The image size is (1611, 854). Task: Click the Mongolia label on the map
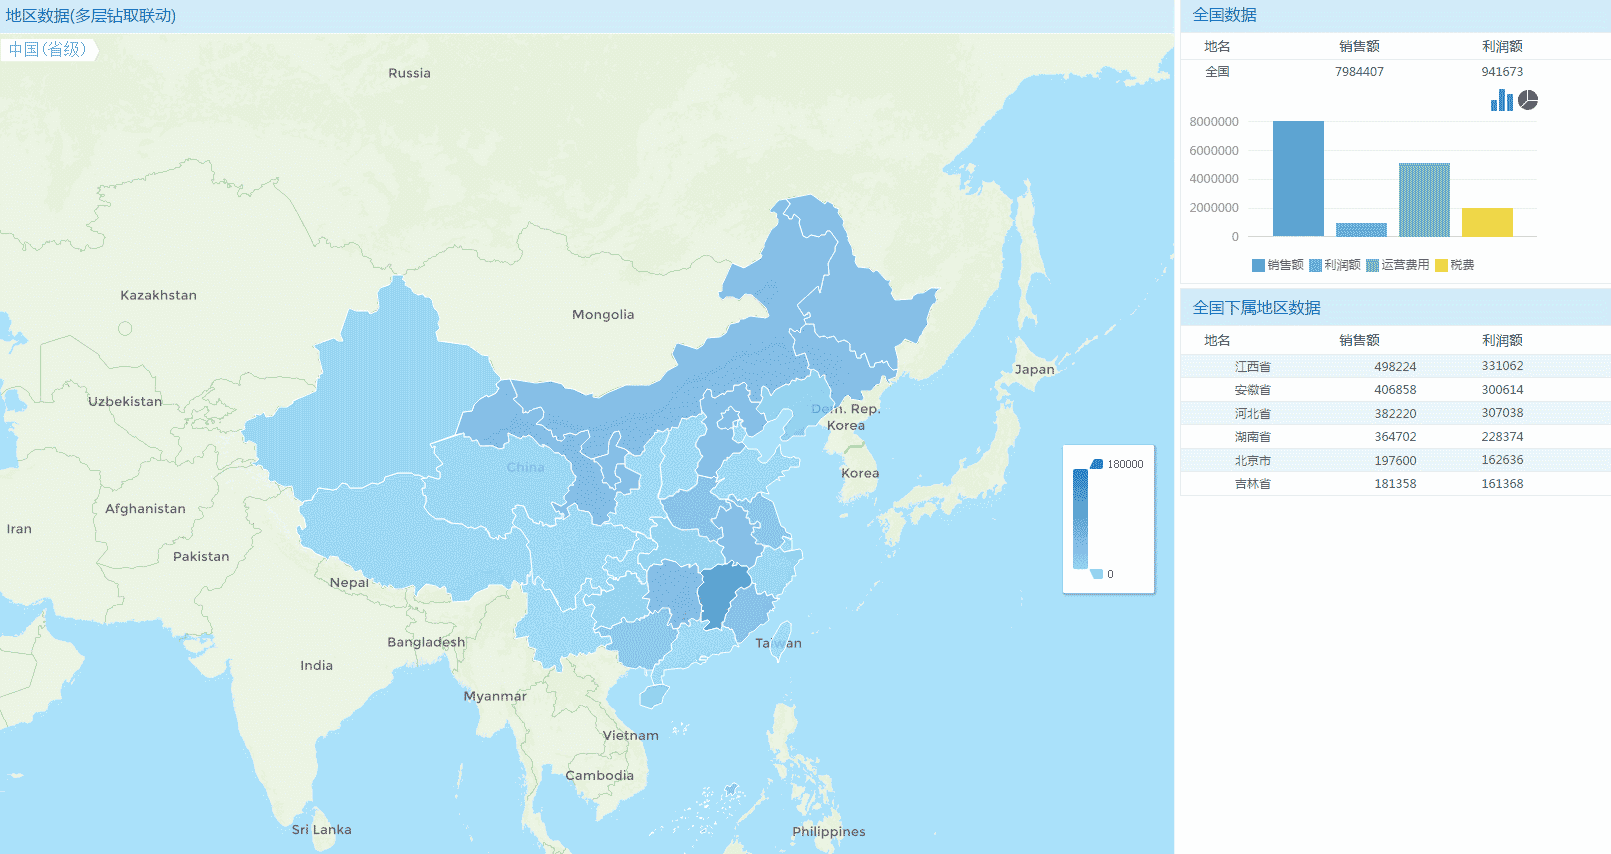pos(603,314)
